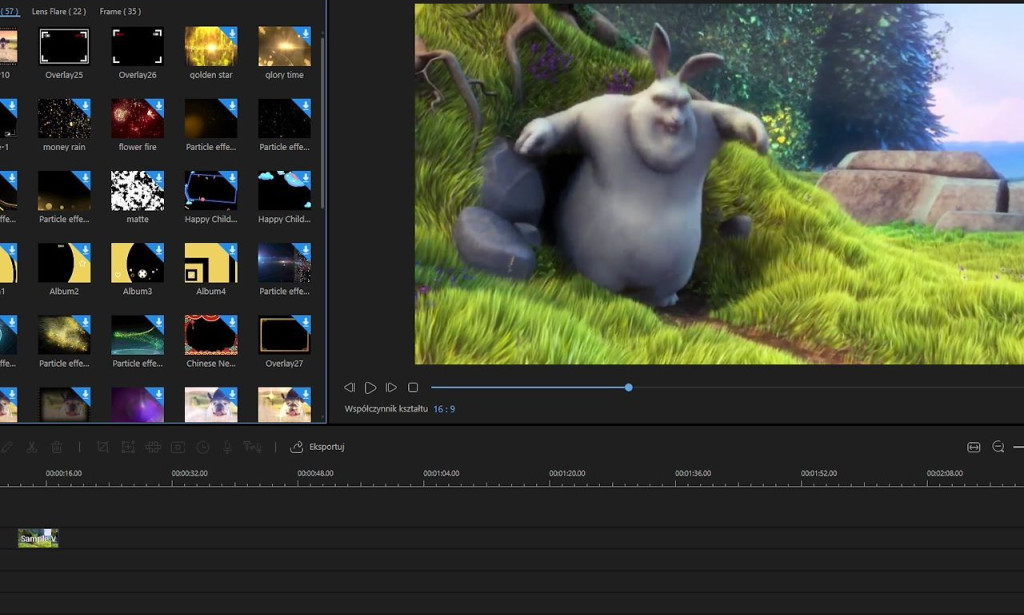Click the zoom-out icon on the timeline
The height and width of the screenshot is (615, 1024).
pos(998,446)
